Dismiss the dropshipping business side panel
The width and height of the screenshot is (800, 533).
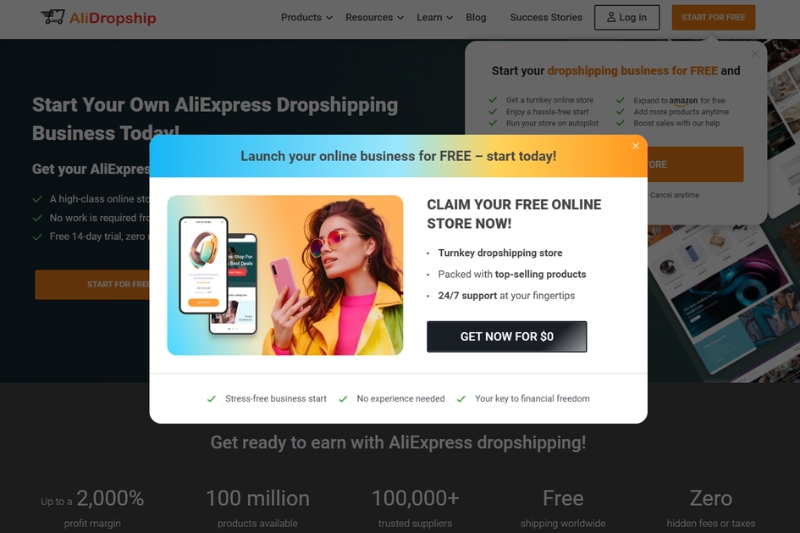pyautogui.click(x=755, y=54)
